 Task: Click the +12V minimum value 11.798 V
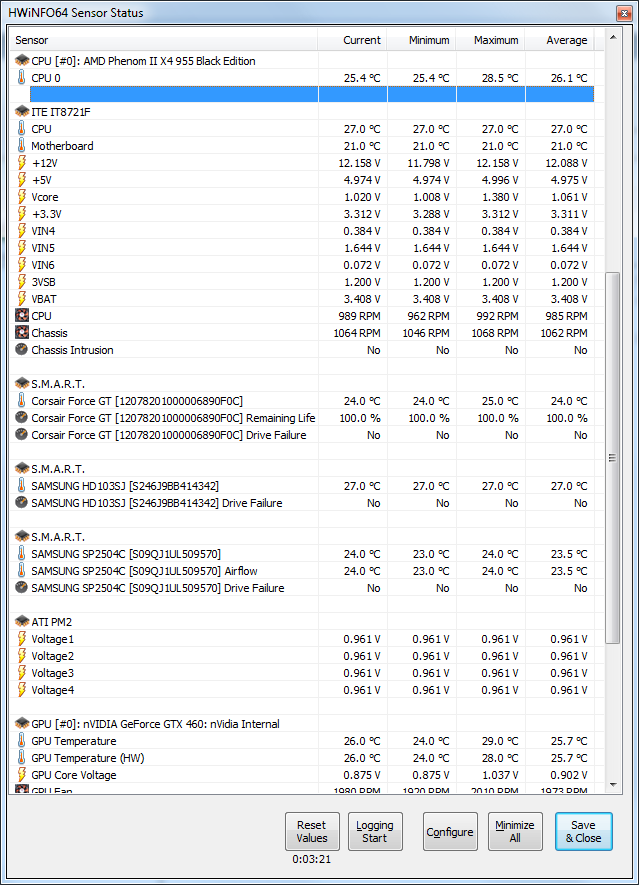coord(428,163)
